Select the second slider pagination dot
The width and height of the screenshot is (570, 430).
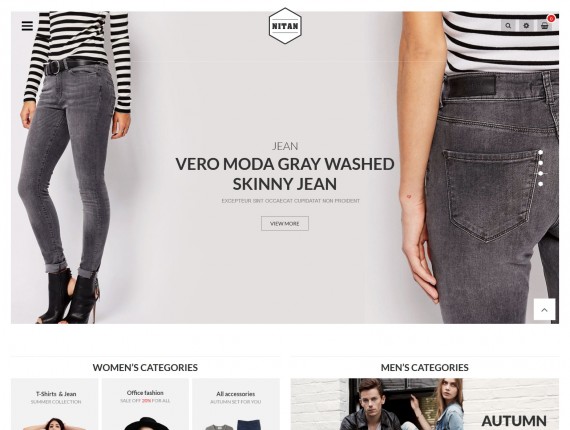(x=541, y=163)
